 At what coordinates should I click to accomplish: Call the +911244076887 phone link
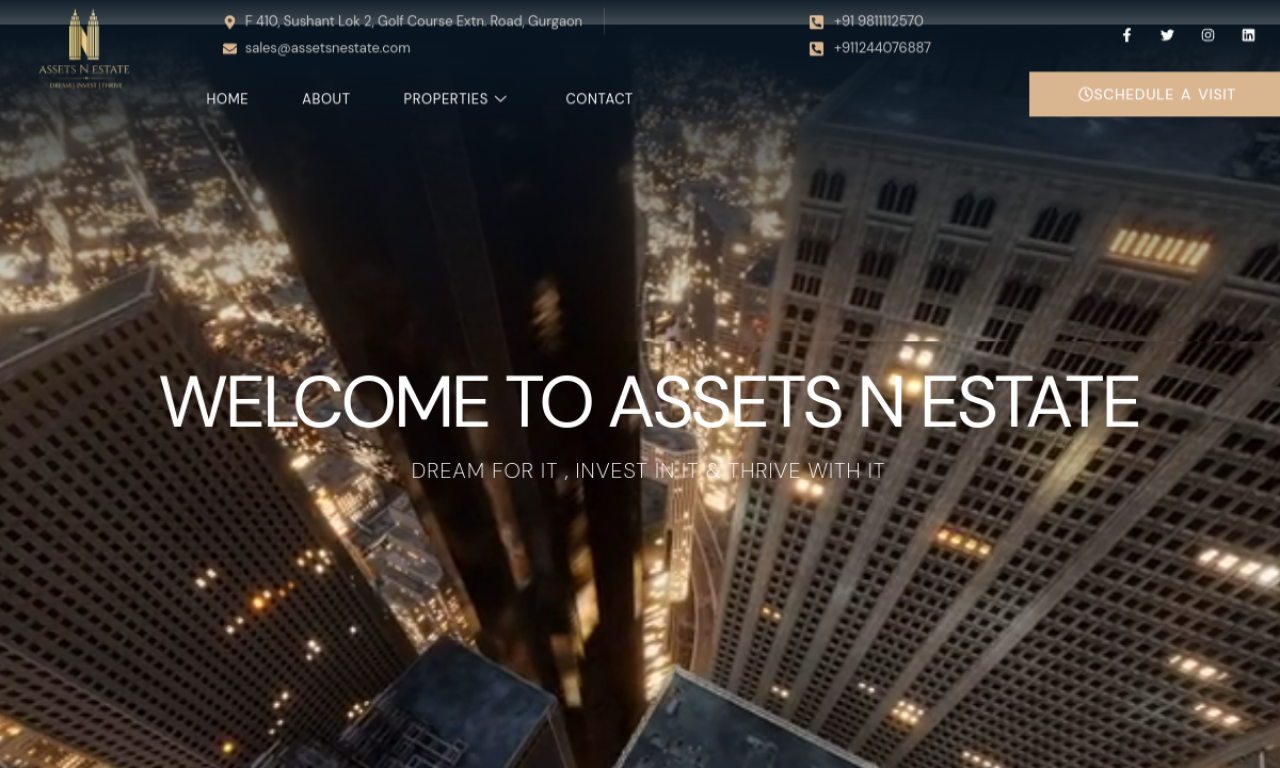point(882,48)
